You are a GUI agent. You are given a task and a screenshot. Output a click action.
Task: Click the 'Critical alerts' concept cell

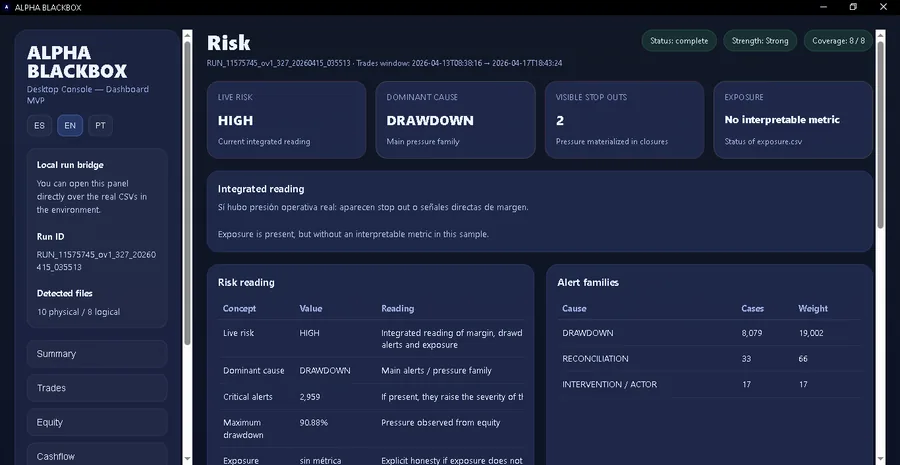click(x=248, y=397)
